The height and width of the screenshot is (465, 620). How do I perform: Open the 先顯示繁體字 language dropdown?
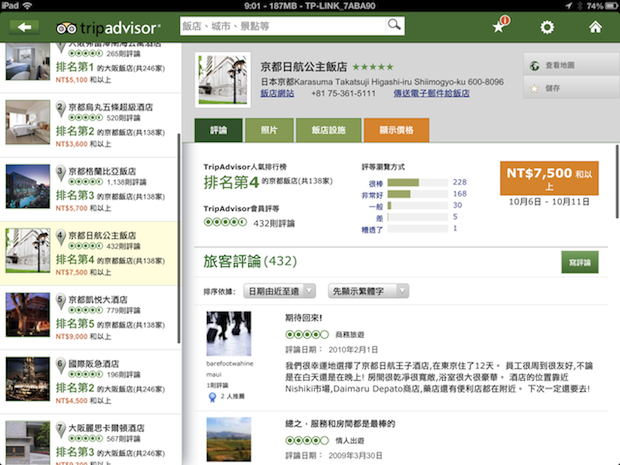point(369,291)
